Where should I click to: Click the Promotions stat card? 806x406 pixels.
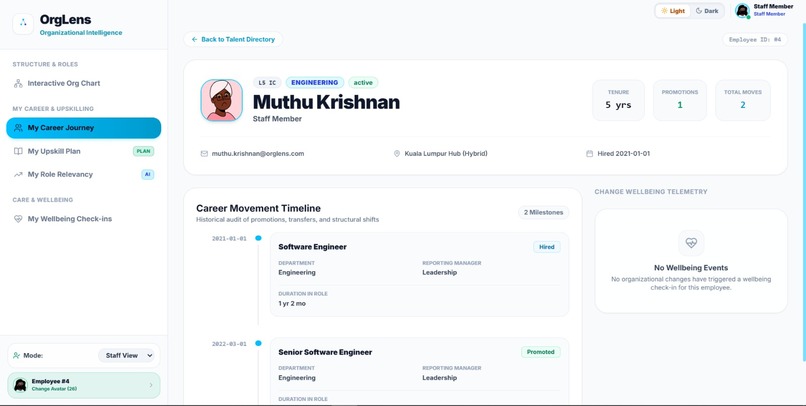680,100
